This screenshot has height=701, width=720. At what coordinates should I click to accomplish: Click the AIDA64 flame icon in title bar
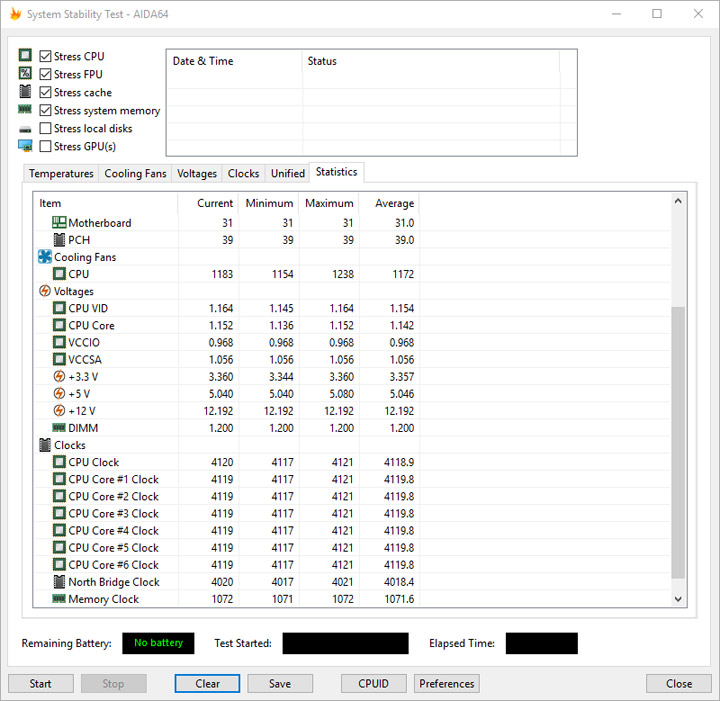16,14
